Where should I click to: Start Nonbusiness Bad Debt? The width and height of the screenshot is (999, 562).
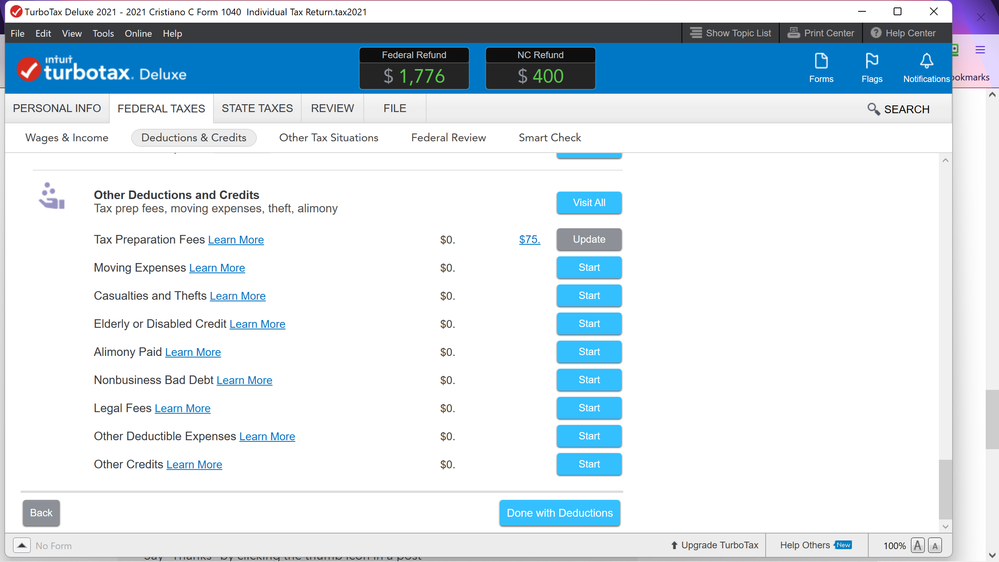589,380
